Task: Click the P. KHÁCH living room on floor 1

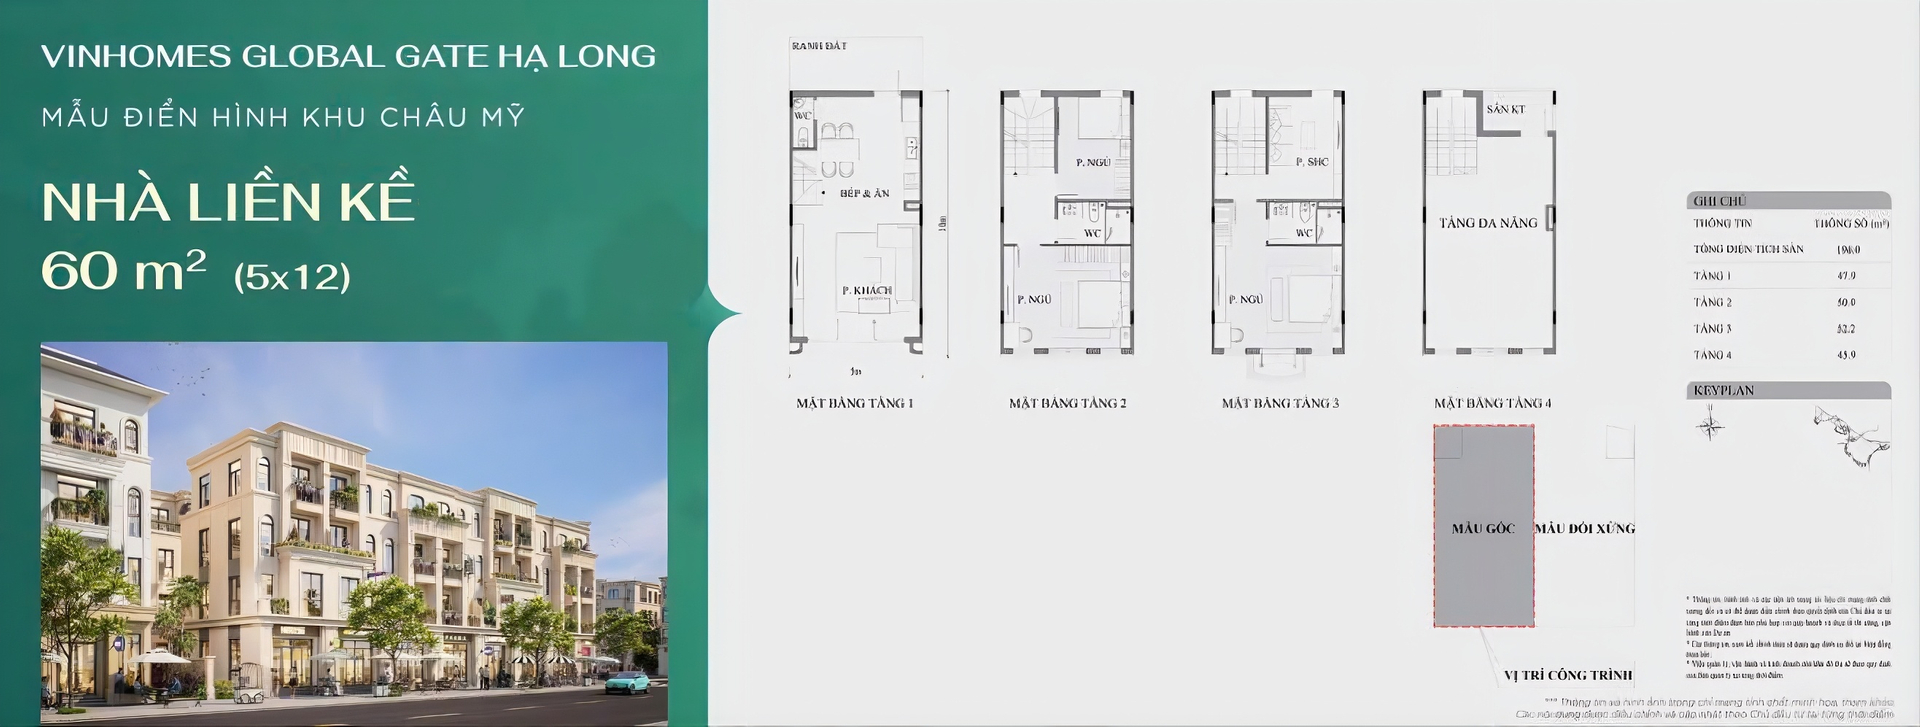Action: point(866,290)
